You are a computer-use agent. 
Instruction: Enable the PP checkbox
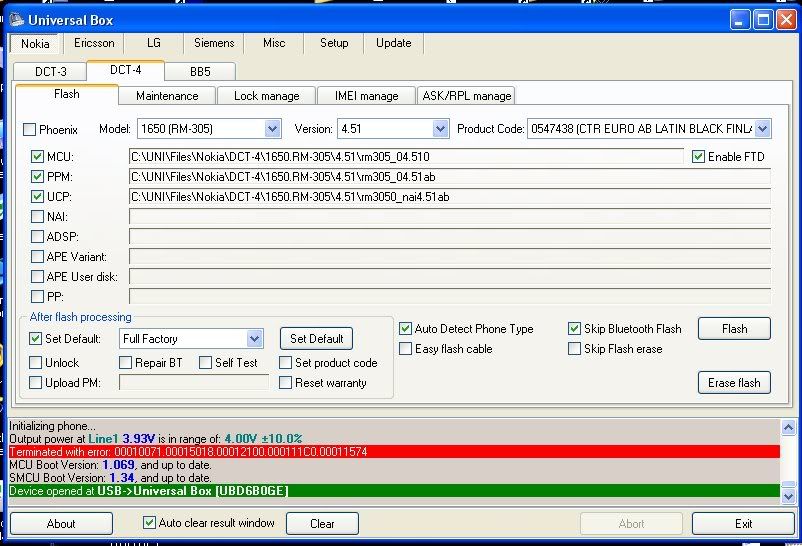click(x=37, y=296)
